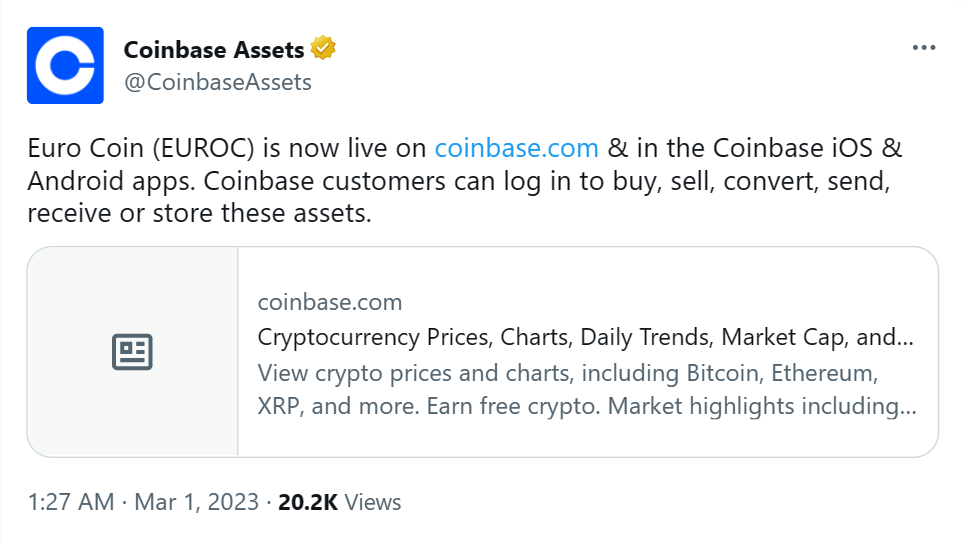Follow the blue coinbase.com link in tweet
Screen dimensions: 965x542
click(x=516, y=148)
